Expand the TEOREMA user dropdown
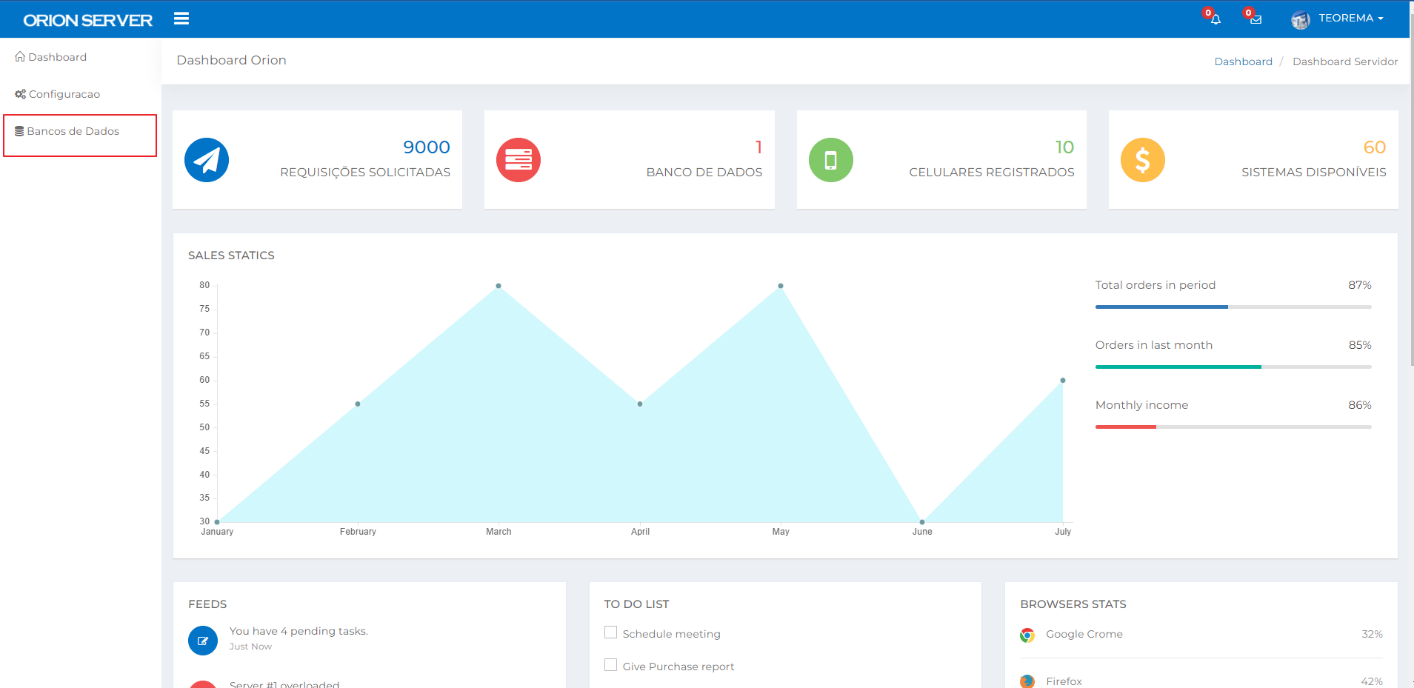Screen dimensions: 1414x688 click(1350, 18)
